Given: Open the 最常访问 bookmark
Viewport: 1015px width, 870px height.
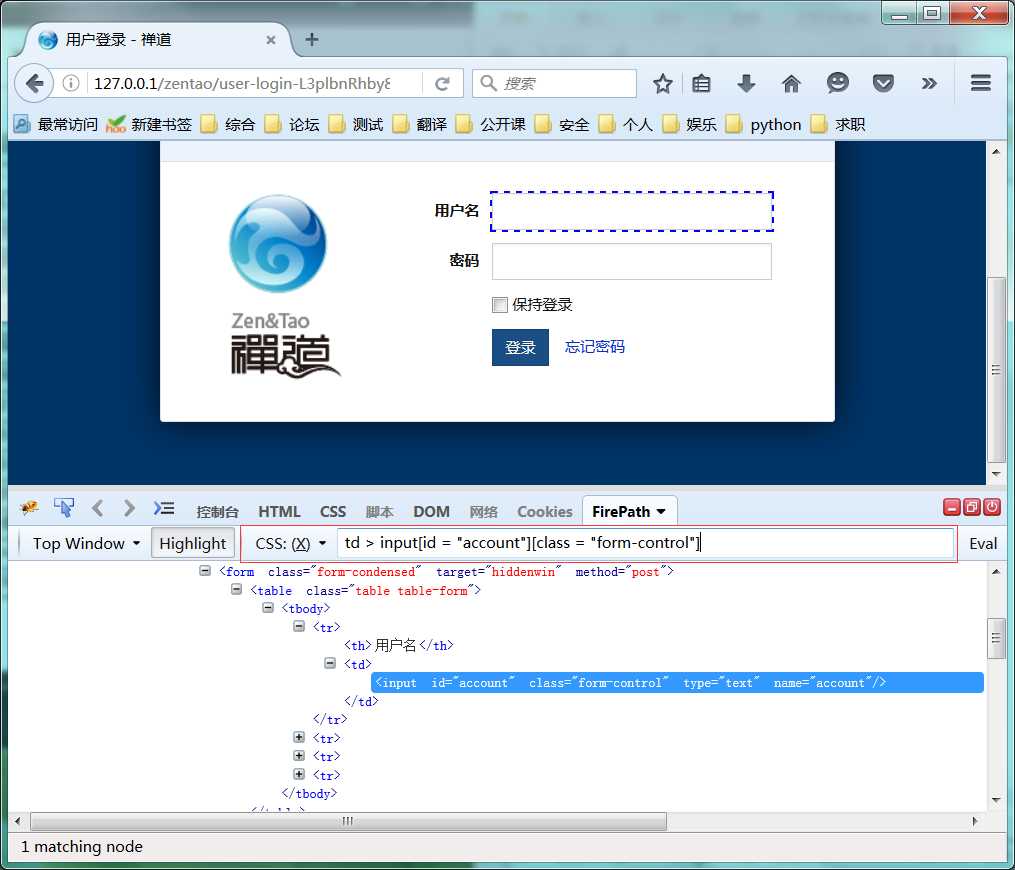Looking at the screenshot, I should 56,124.
